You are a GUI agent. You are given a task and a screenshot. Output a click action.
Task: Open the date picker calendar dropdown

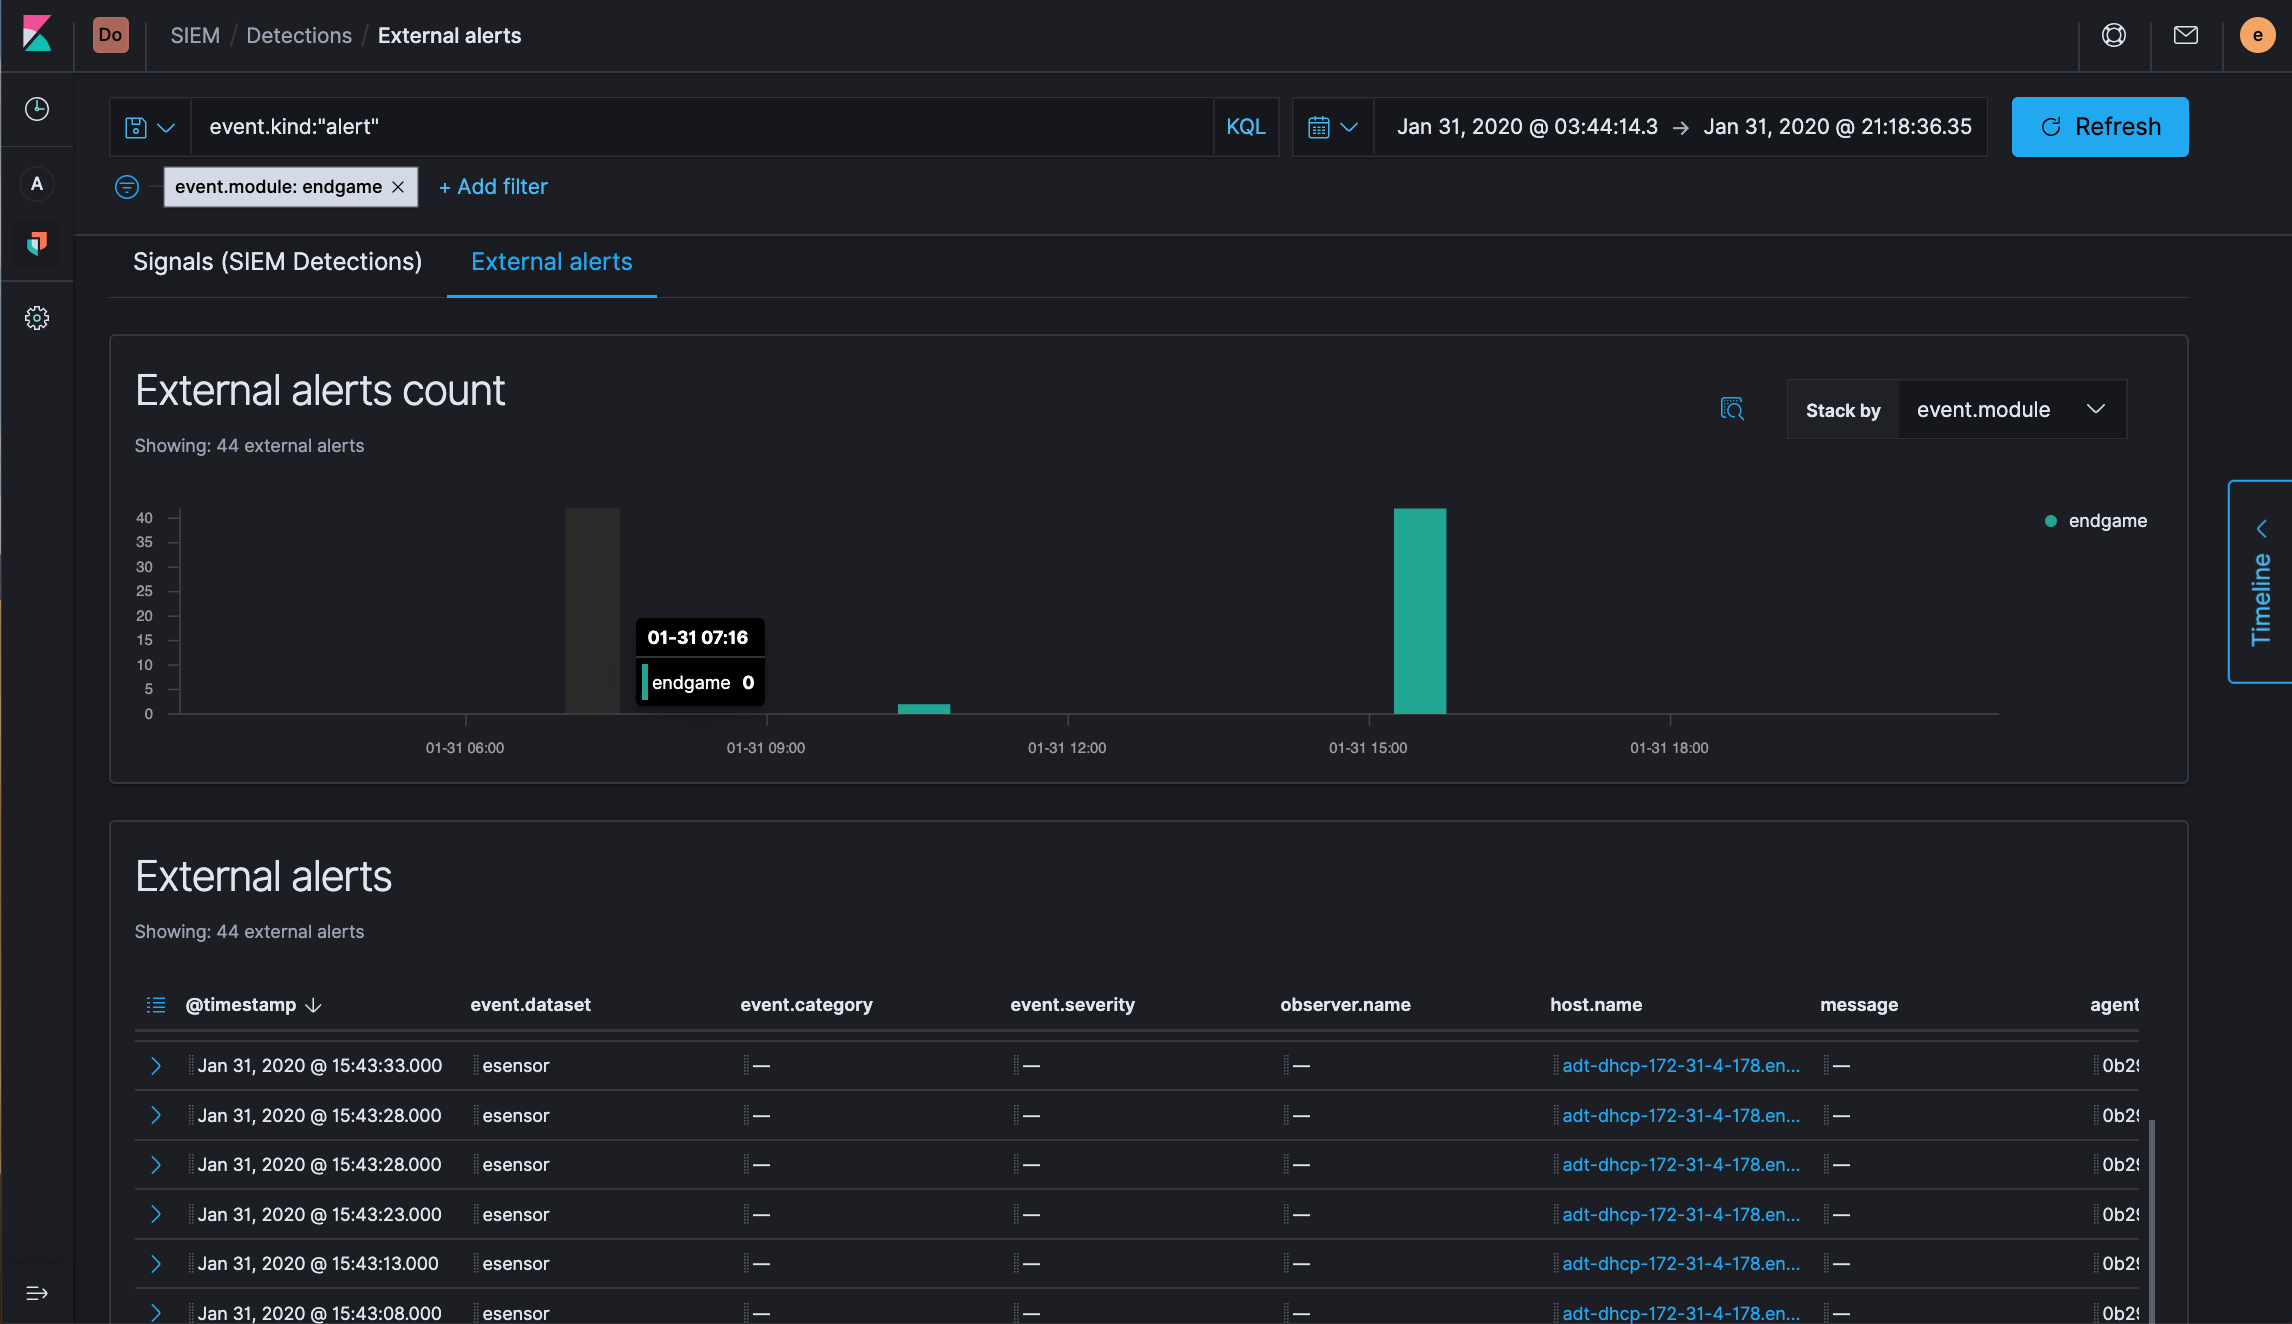pyautogui.click(x=1332, y=126)
